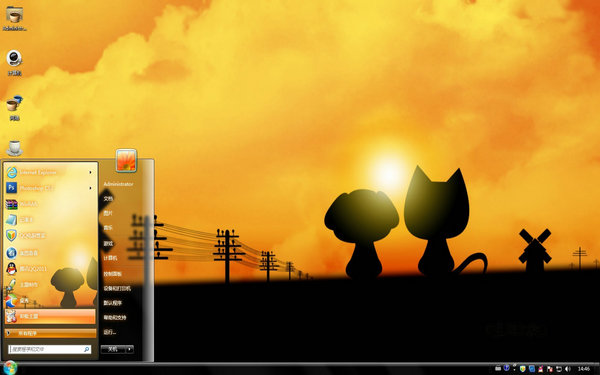
Task: Click the pink theme tray icon
Action: pos(541,368)
